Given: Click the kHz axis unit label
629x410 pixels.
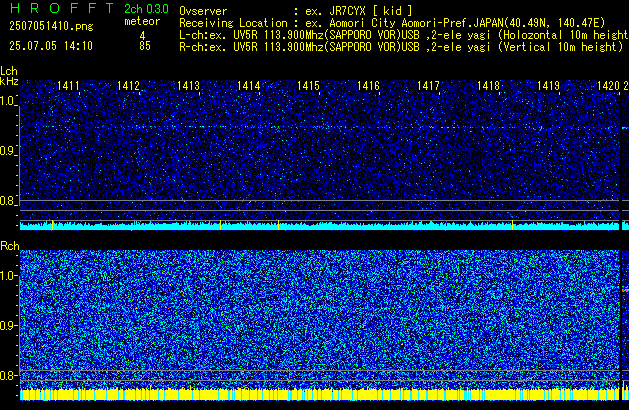Looking at the screenshot, I should (x=9, y=81).
